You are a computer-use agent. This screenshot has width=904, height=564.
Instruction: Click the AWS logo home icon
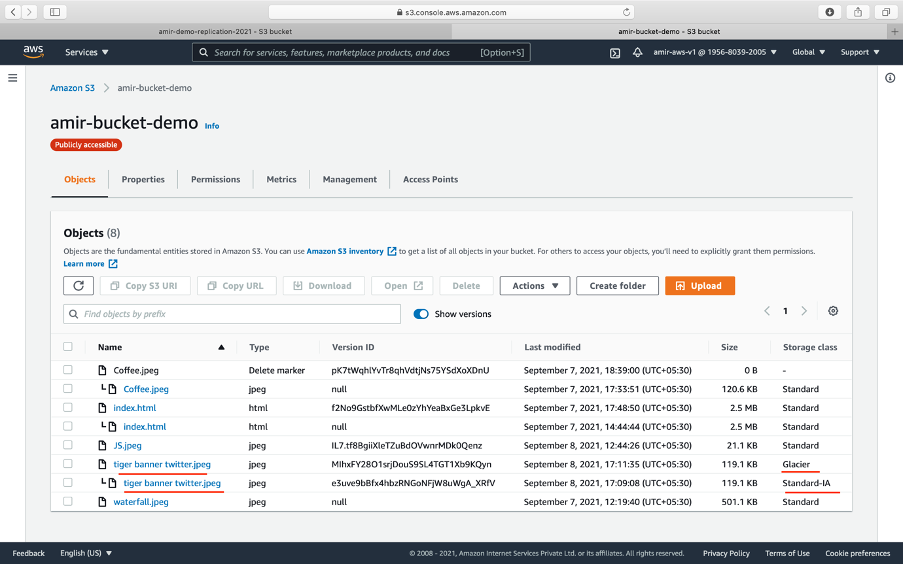33,51
